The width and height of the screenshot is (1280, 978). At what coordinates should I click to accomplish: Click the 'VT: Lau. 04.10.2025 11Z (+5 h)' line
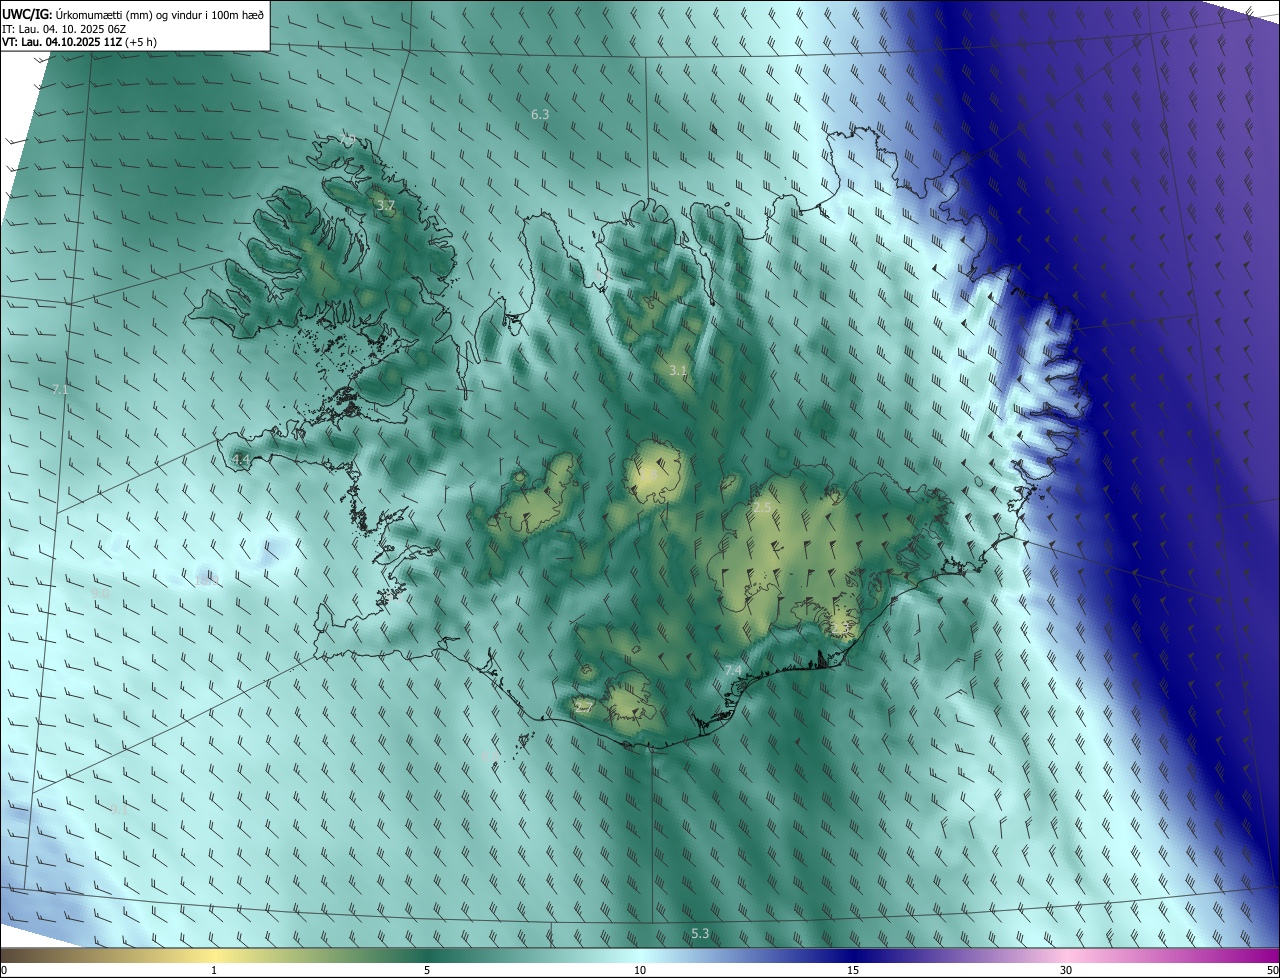pyautogui.click(x=79, y=42)
